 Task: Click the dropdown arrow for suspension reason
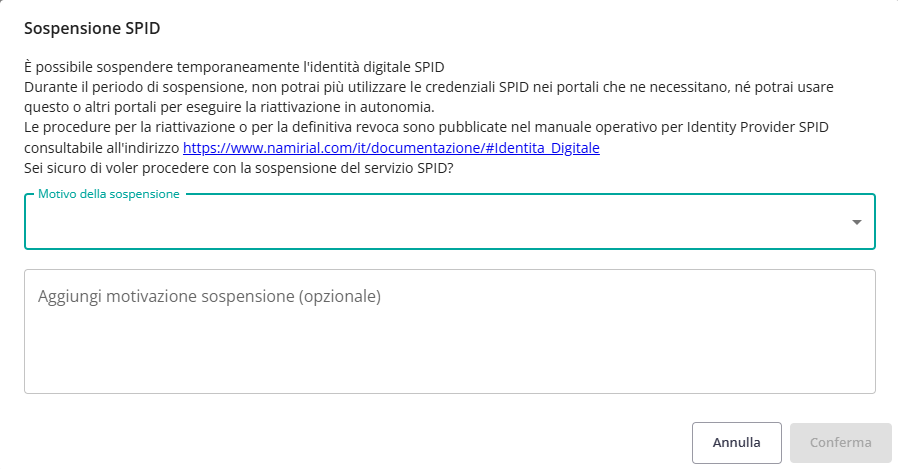coord(856,222)
